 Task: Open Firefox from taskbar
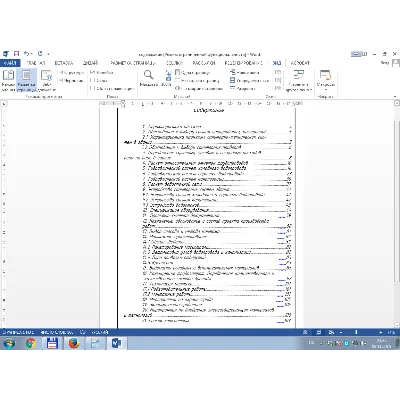(74, 343)
